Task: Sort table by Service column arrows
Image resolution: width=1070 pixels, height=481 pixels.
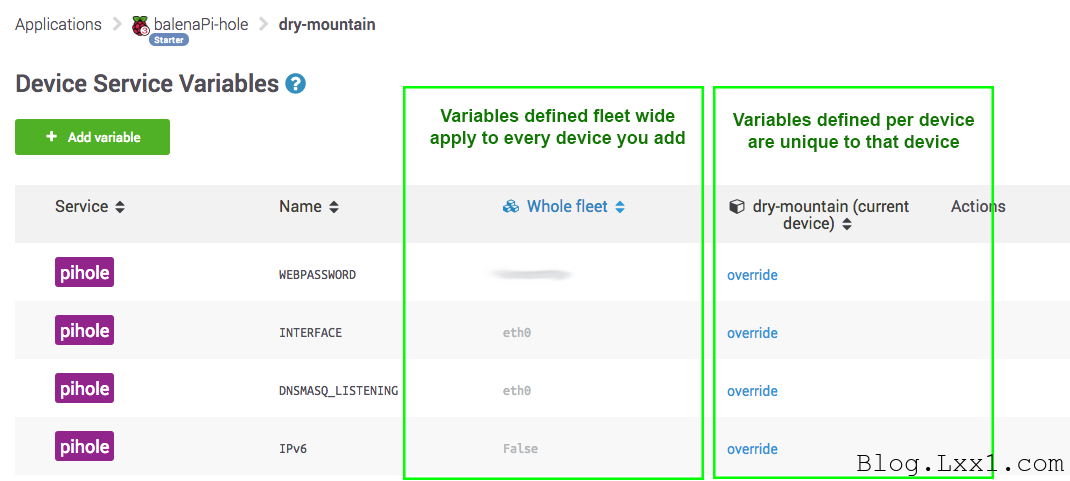Action: [x=120, y=207]
